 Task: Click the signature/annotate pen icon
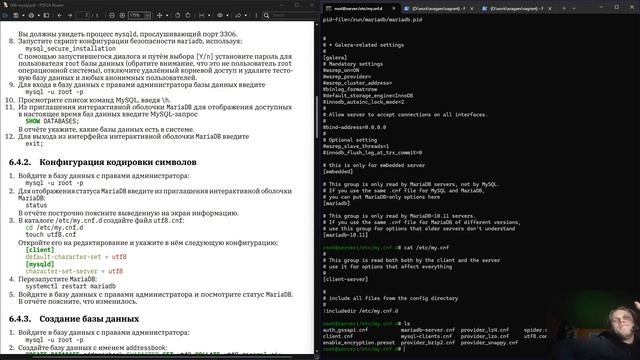238,15
